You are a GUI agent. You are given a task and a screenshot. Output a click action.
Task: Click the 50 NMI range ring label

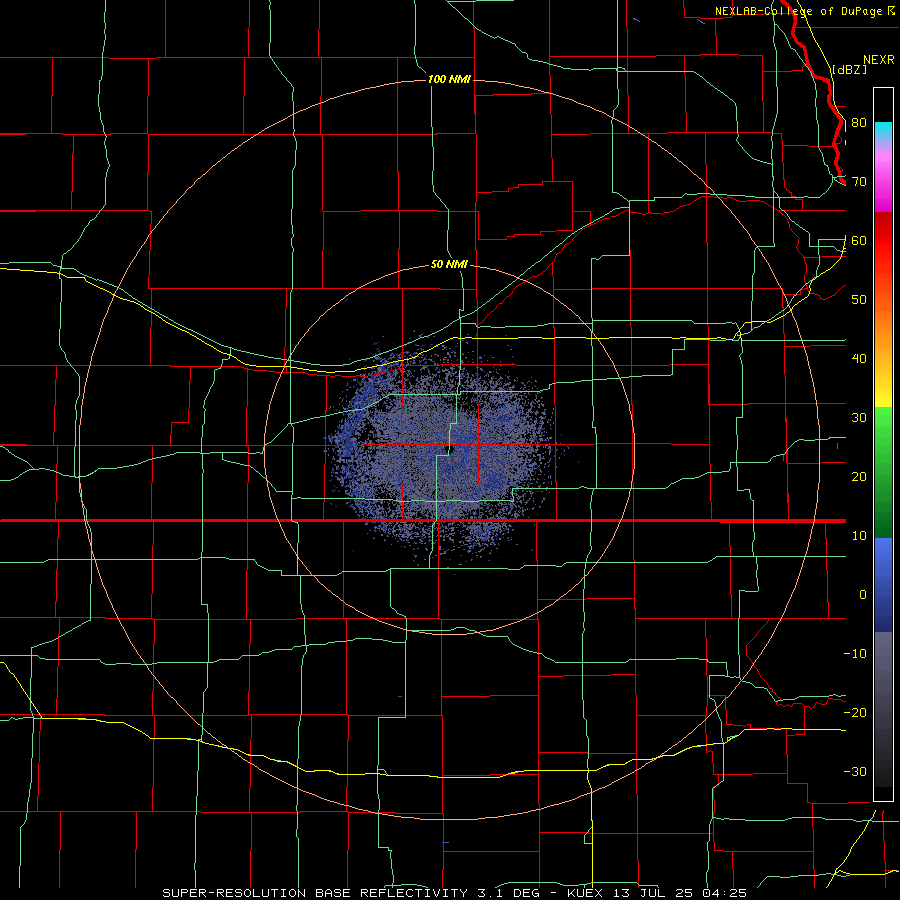point(449,264)
